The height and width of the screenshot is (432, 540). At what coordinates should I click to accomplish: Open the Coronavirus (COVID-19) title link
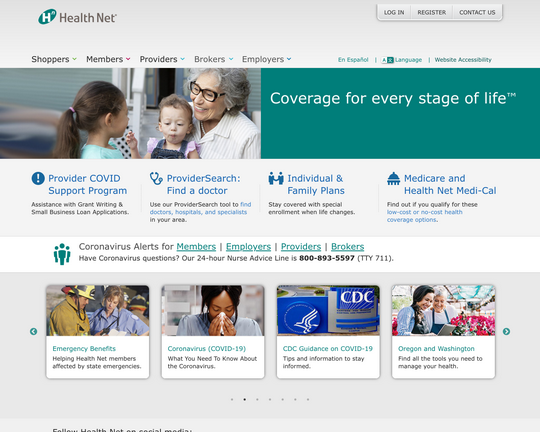click(207, 349)
